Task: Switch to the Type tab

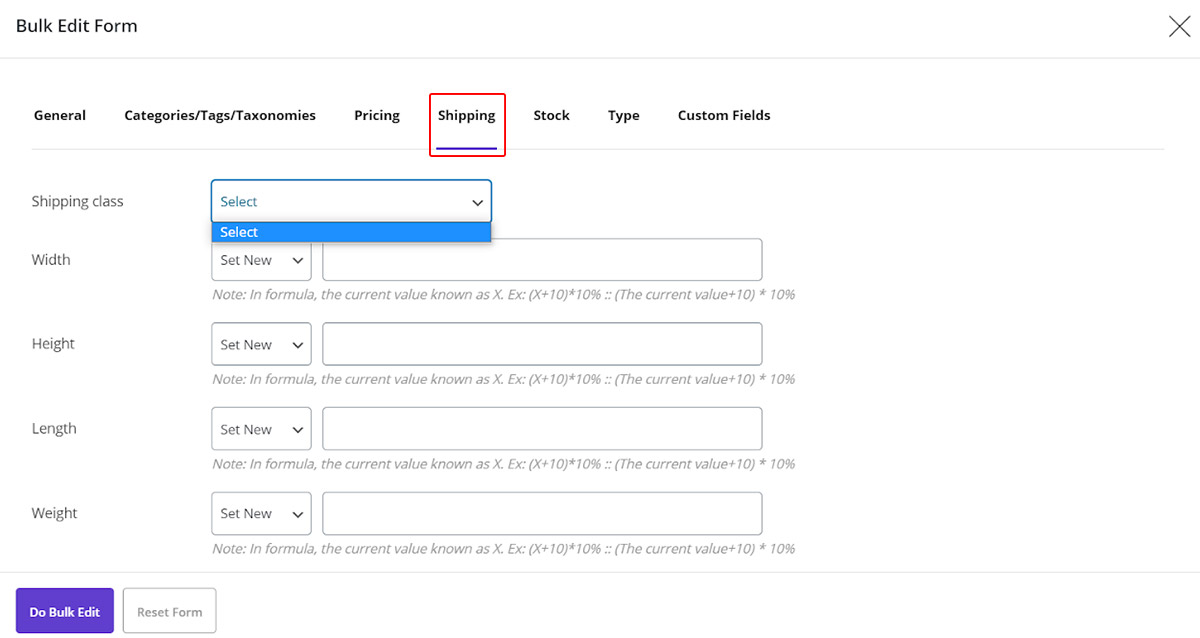Action: (x=623, y=116)
